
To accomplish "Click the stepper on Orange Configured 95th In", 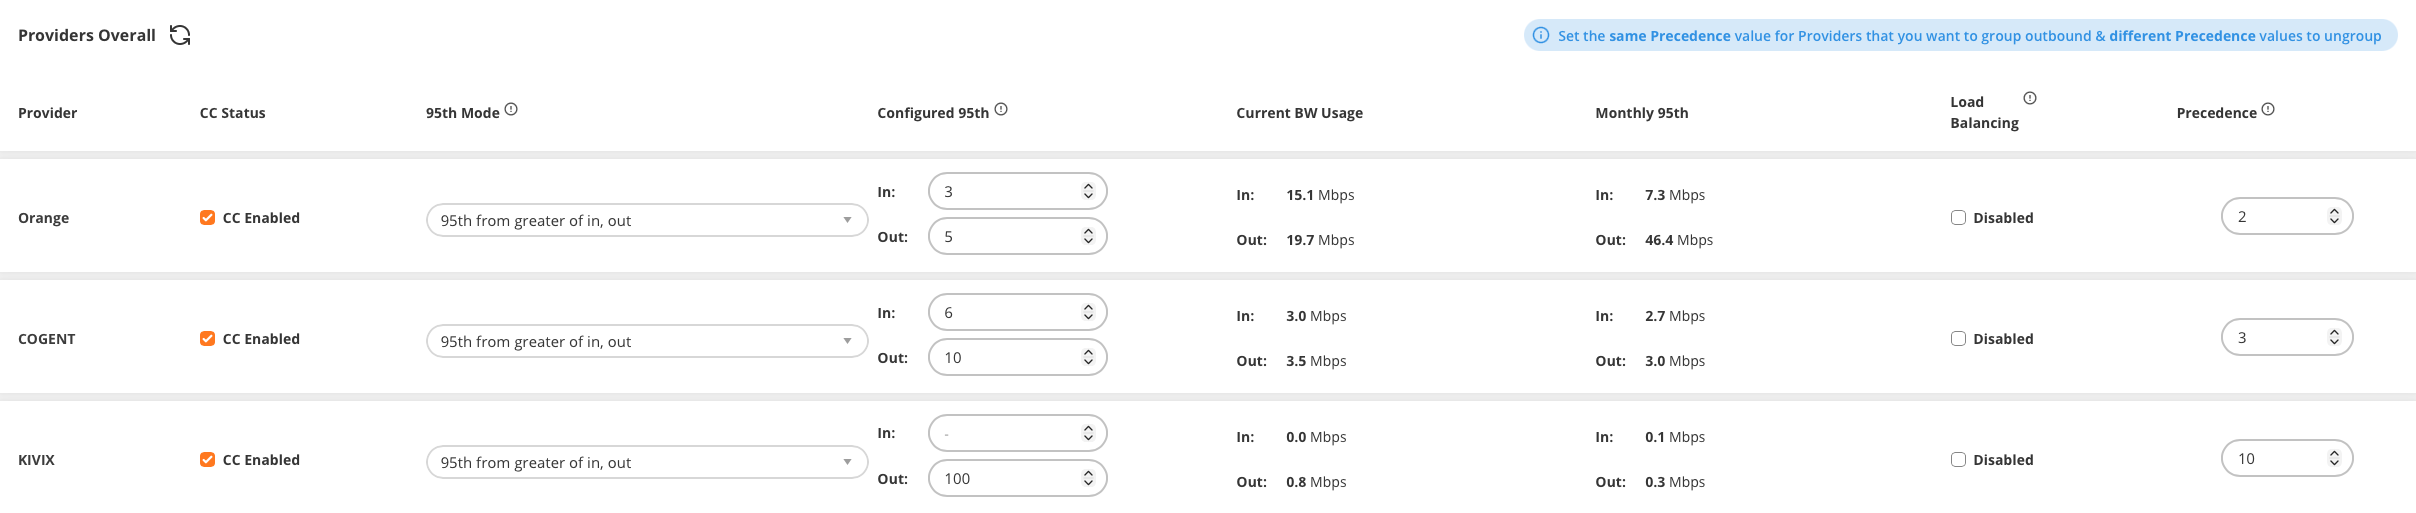I will point(1088,192).
